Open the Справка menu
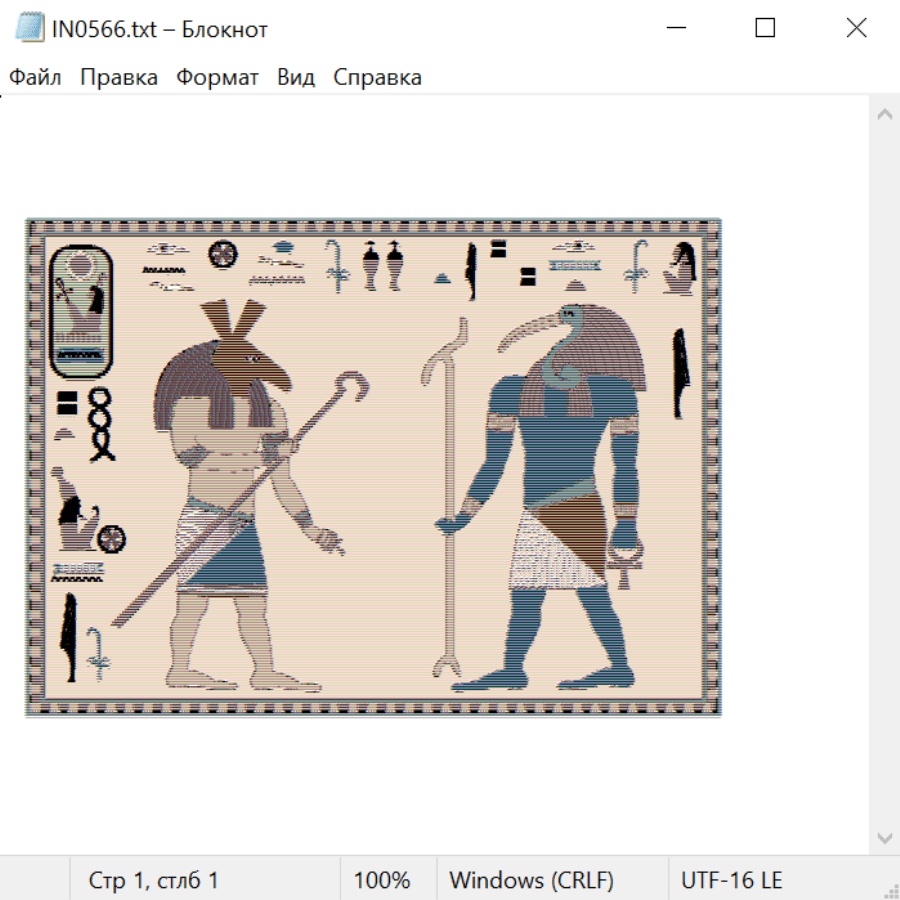900x900 pixels. click(x=377, y=78)
